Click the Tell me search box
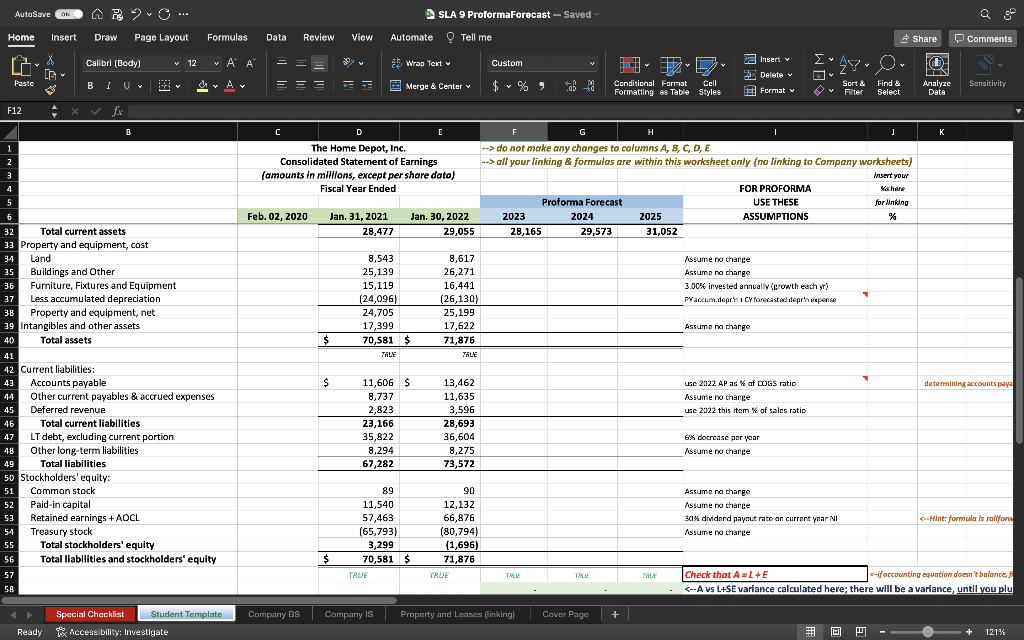Image resolution: width=1024 pixels, height=640 pixels. (x=469, y=37)
